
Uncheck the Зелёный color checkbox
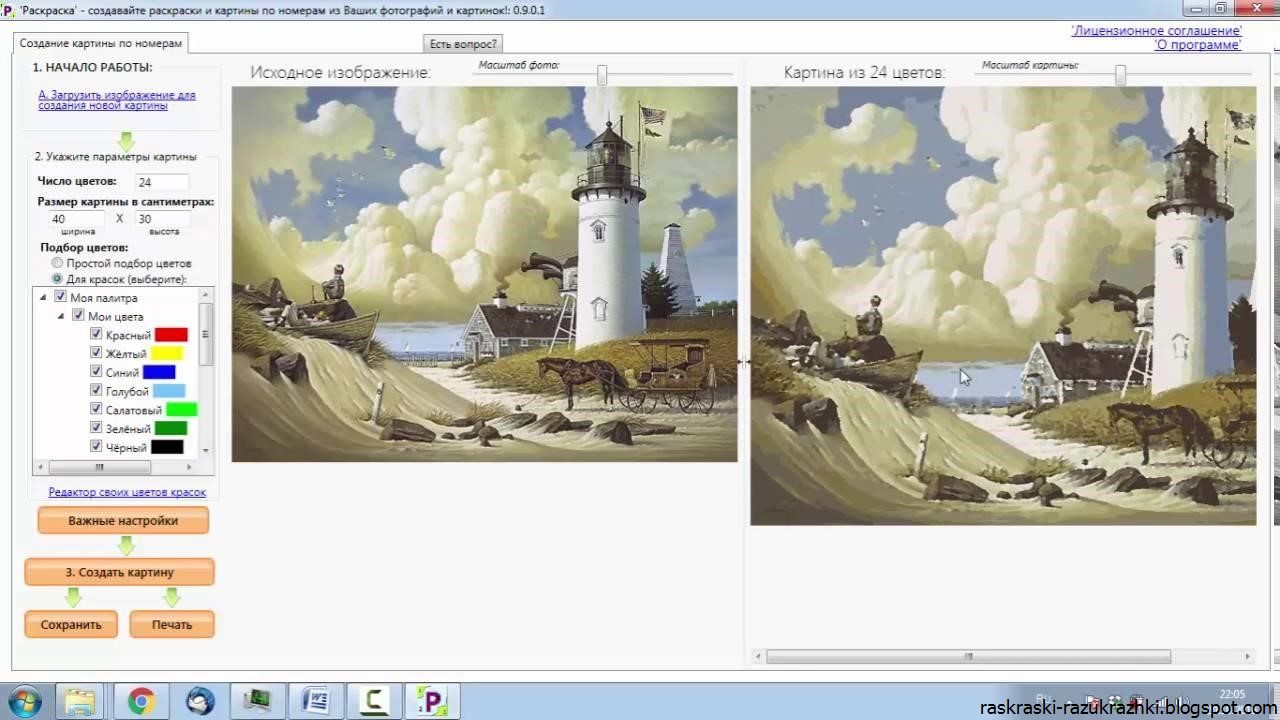point(96,428)
